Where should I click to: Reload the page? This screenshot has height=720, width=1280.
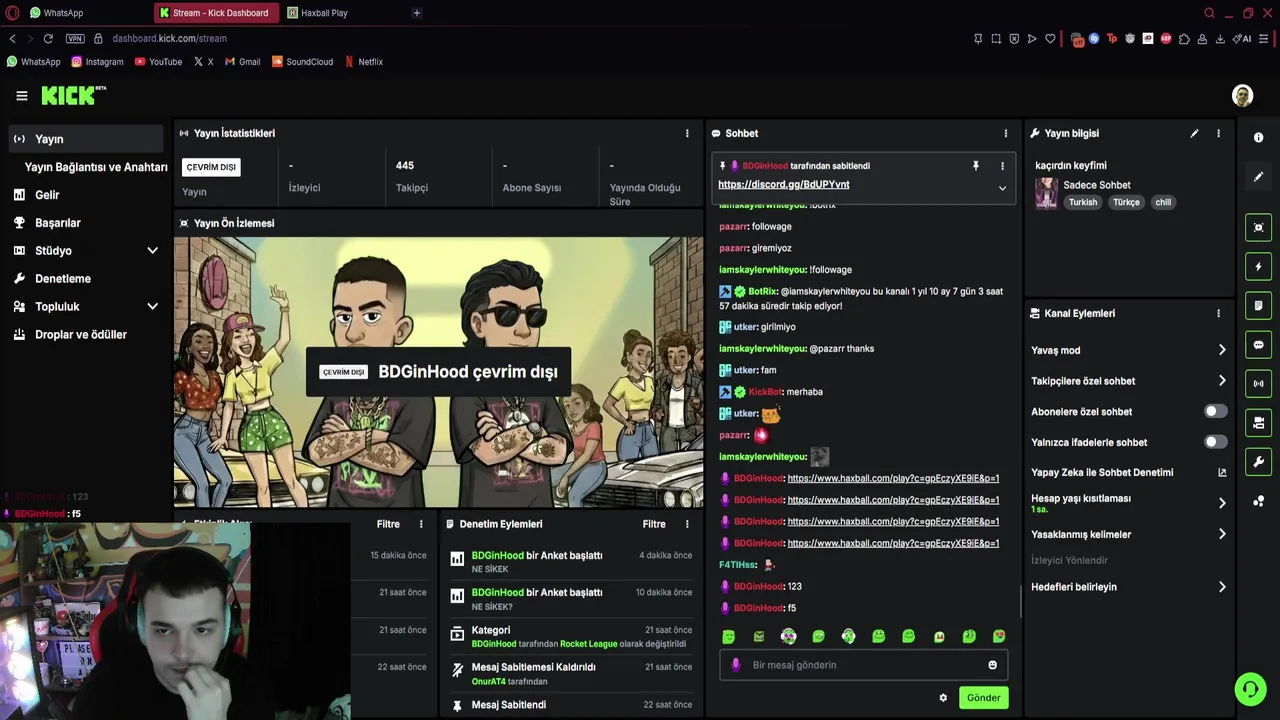pos(47,38)
